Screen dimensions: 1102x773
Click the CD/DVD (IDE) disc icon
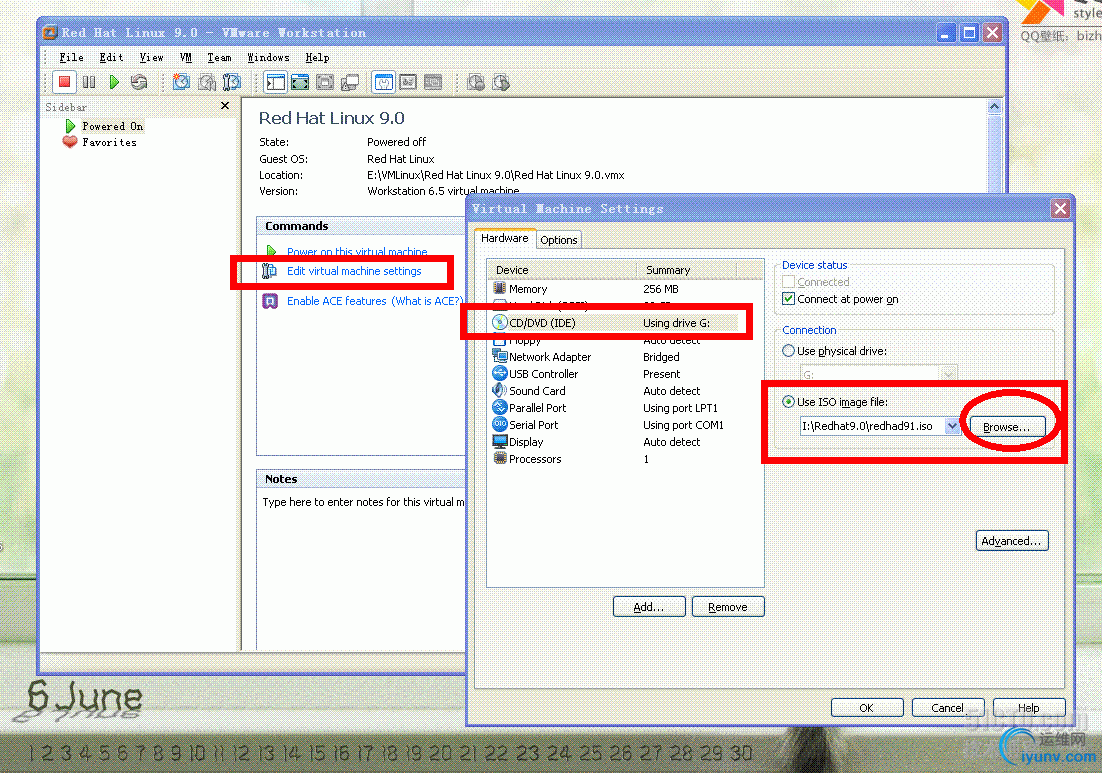tap(500, 323)
